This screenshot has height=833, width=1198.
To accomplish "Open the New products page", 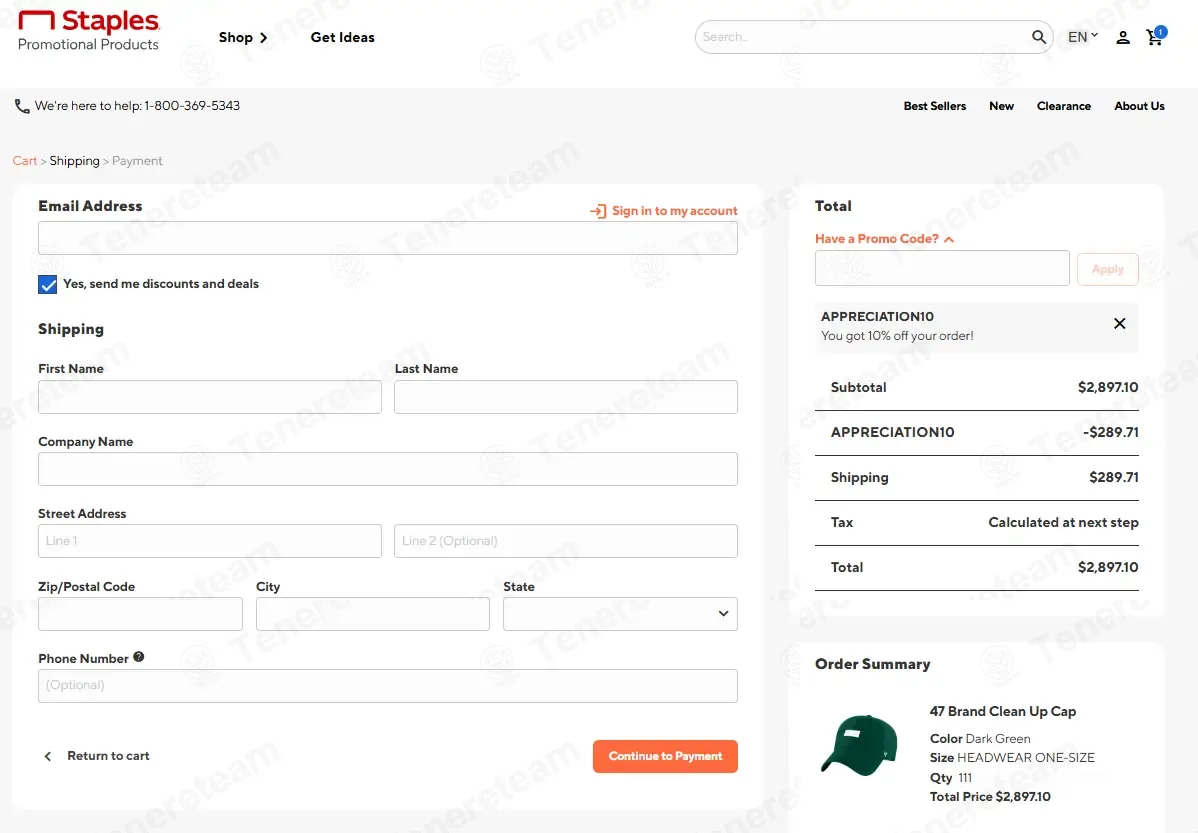I will pyautogui.click(x=1001, y=106).
